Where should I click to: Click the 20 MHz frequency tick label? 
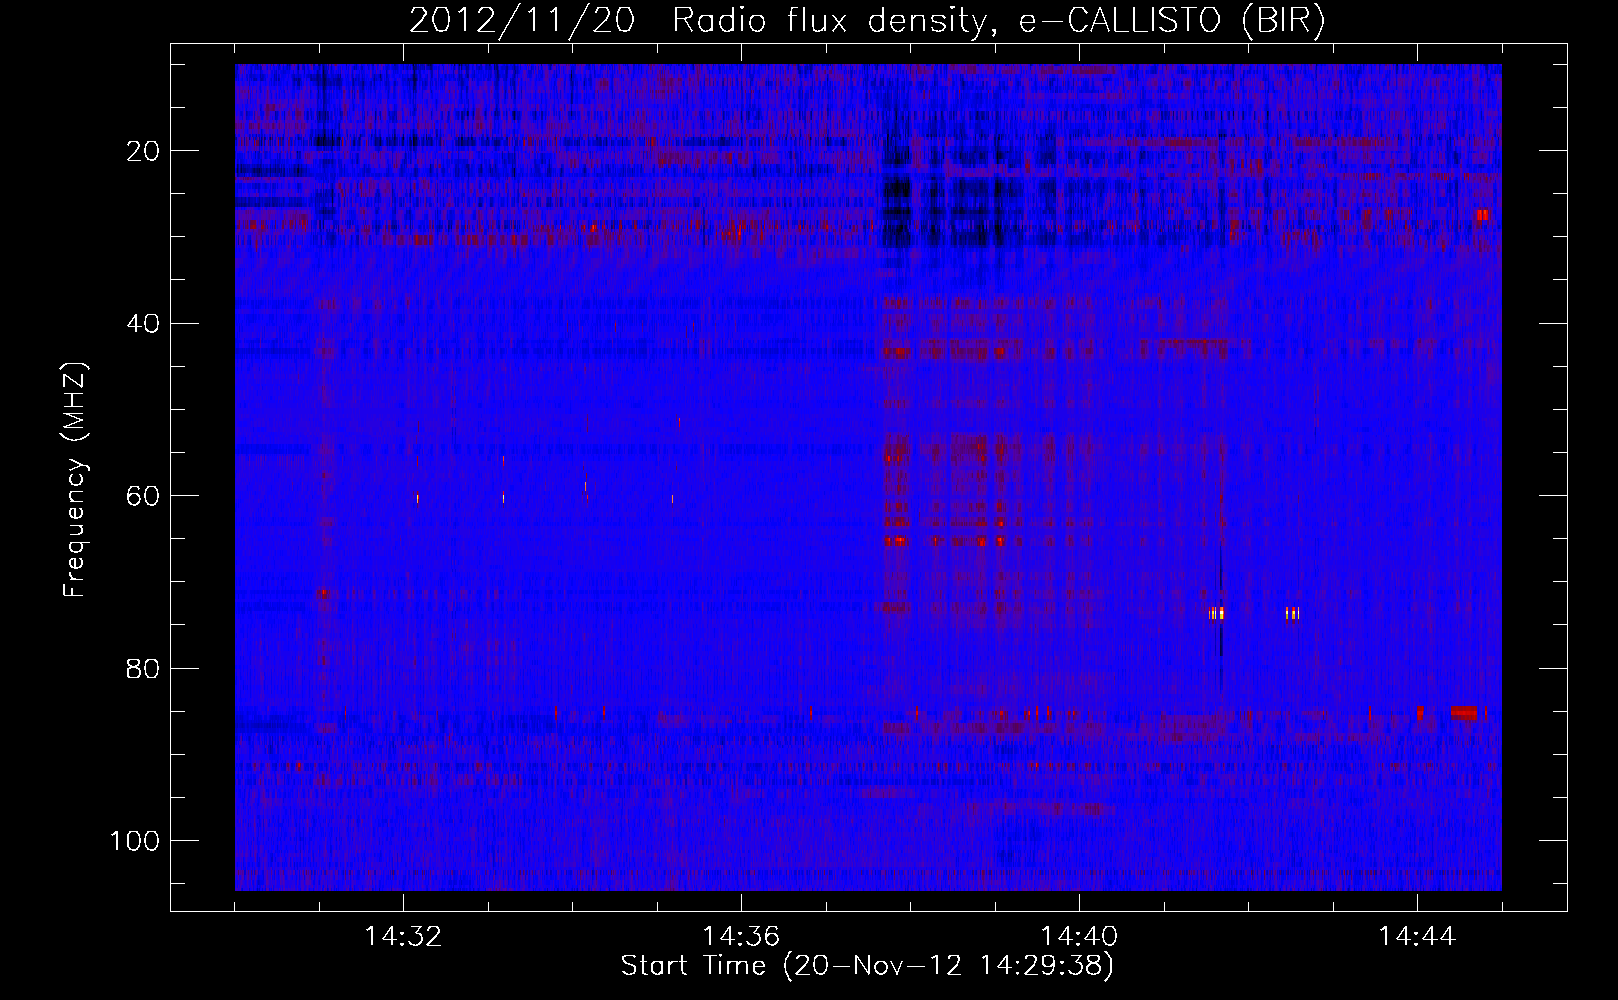(144, 151)
